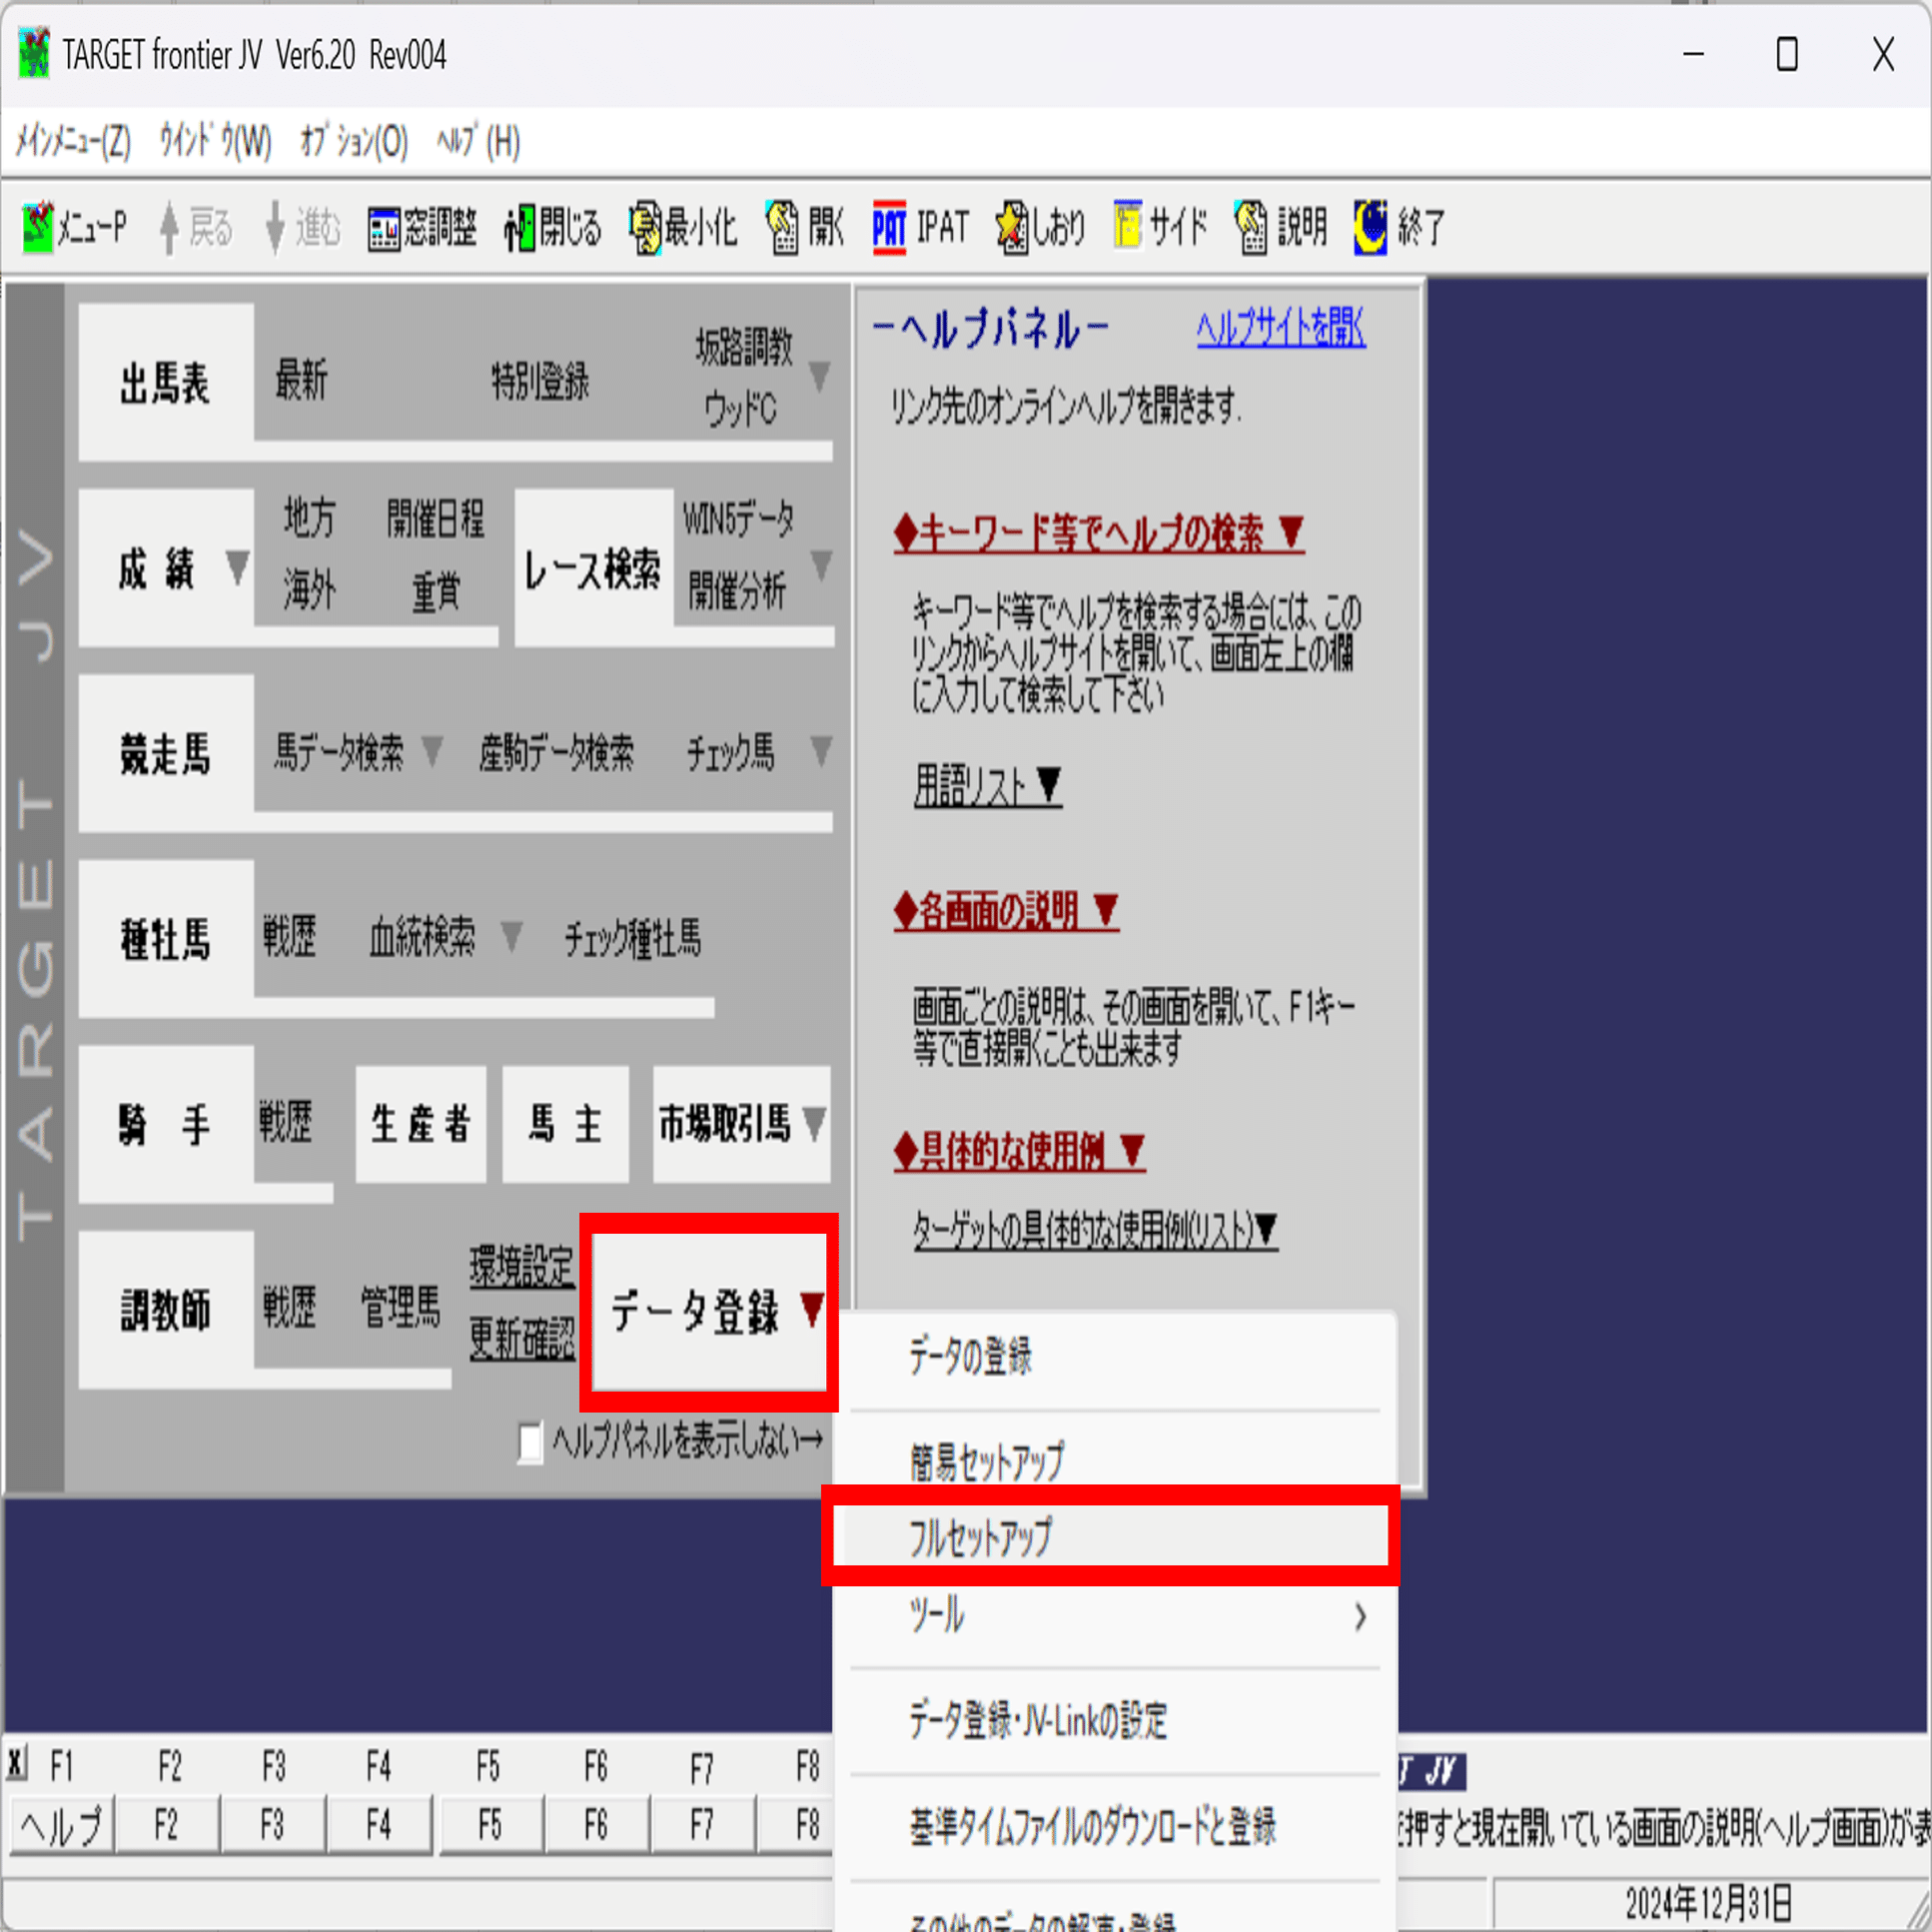Click the 地方 results entry
Viewport: 1932px width, 1932px height.
point(309,518)
